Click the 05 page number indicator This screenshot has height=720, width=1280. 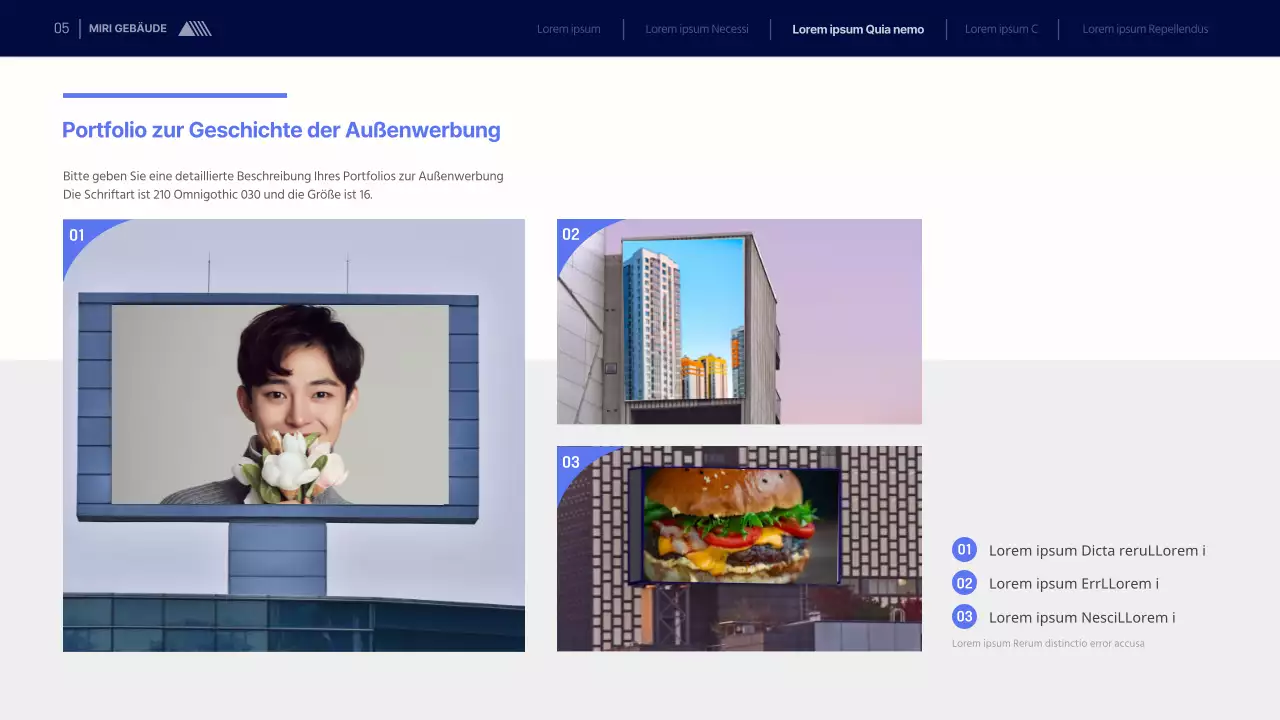click(61, 28)
